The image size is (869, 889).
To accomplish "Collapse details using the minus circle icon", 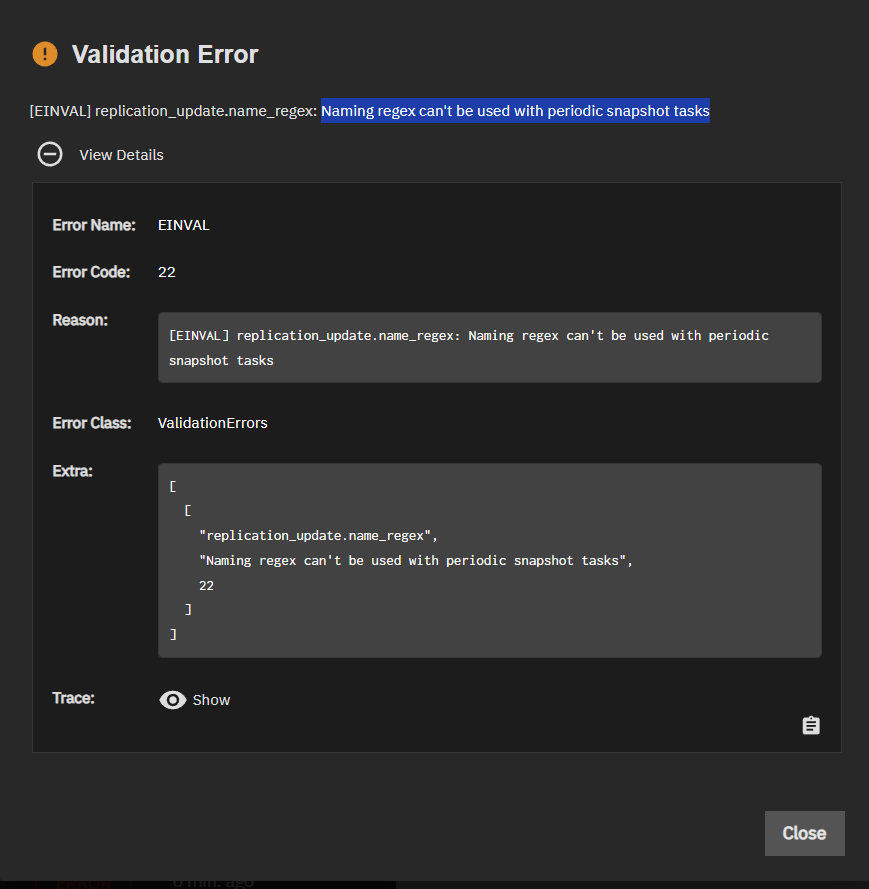I will click(x=50, y=154).
